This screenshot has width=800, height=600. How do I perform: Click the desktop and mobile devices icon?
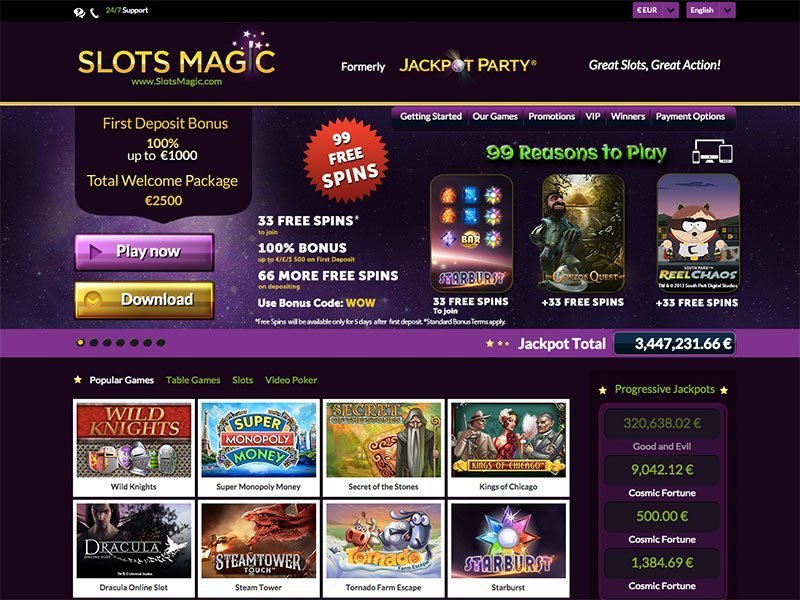click(712, 153)
